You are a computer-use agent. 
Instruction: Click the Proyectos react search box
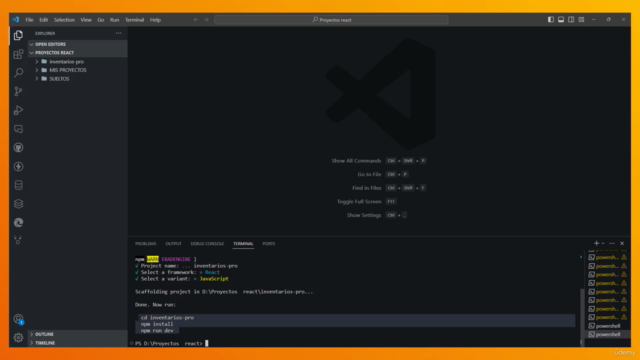pyautogui.click(x=331, y=20)
